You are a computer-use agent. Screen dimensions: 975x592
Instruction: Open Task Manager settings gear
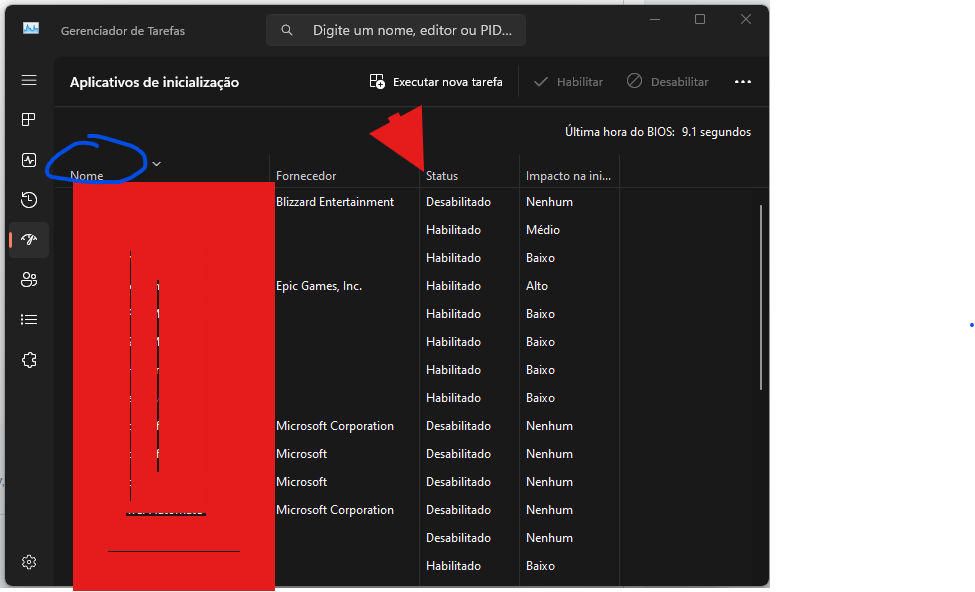(x=29, y=562)
